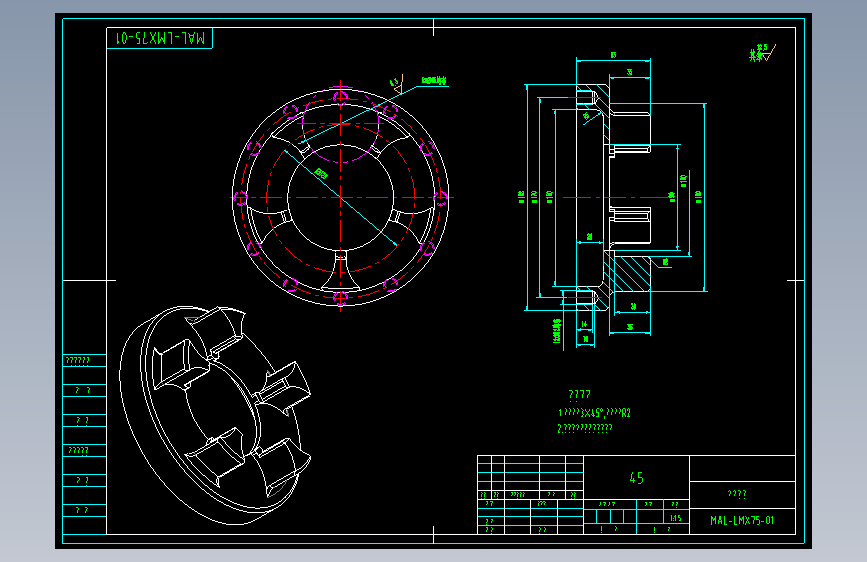
Task: Select the 1:15 scale value in title block
Action: click(676, 518)
